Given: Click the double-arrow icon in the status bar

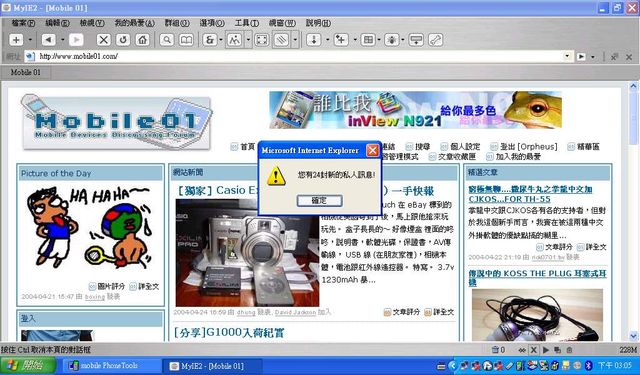Looking at the screenshot, I should tap(522, 350).
